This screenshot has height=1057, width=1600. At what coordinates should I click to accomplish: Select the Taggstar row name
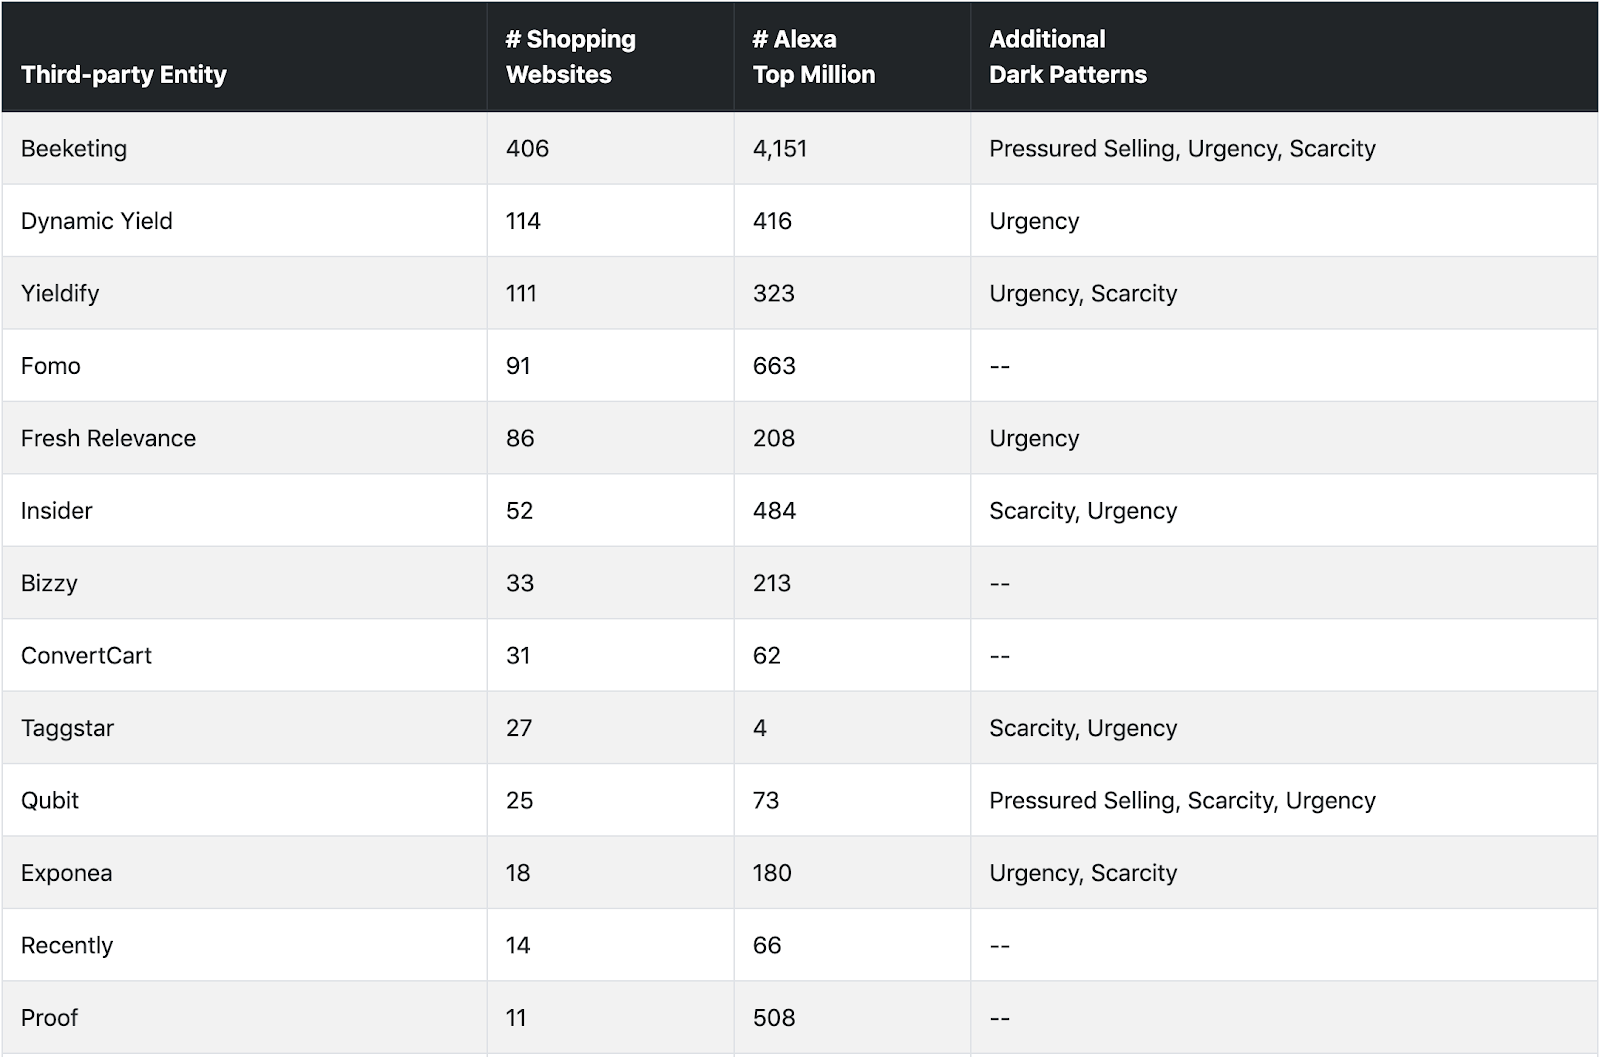click(x=67, y=728)
